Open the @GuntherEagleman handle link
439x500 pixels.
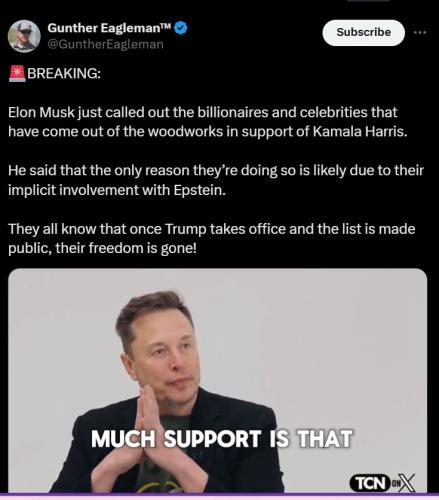coord(106,44)
